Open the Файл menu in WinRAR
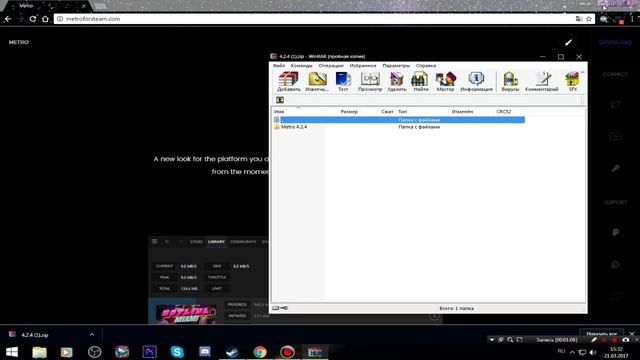The height and width of the screenshot is (360, 640). coord(279,65)
